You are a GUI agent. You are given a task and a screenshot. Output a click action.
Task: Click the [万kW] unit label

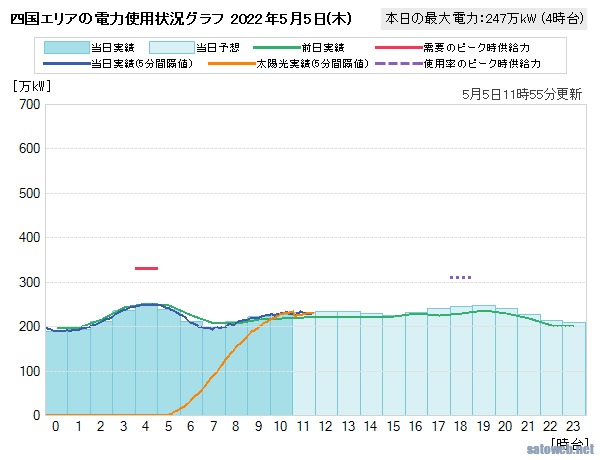[32, 85]
